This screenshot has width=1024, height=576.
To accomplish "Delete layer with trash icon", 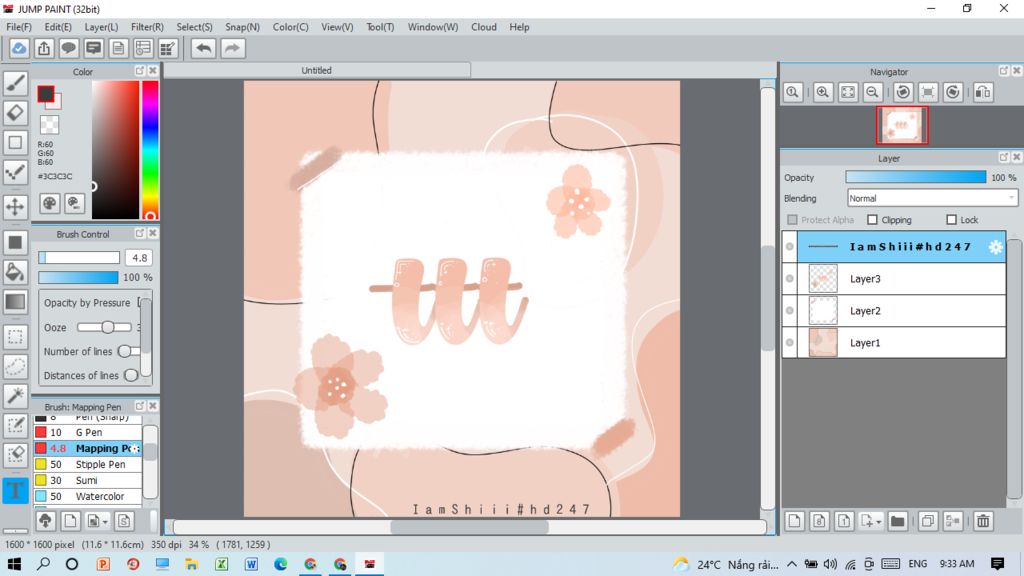I will (983, 520).
